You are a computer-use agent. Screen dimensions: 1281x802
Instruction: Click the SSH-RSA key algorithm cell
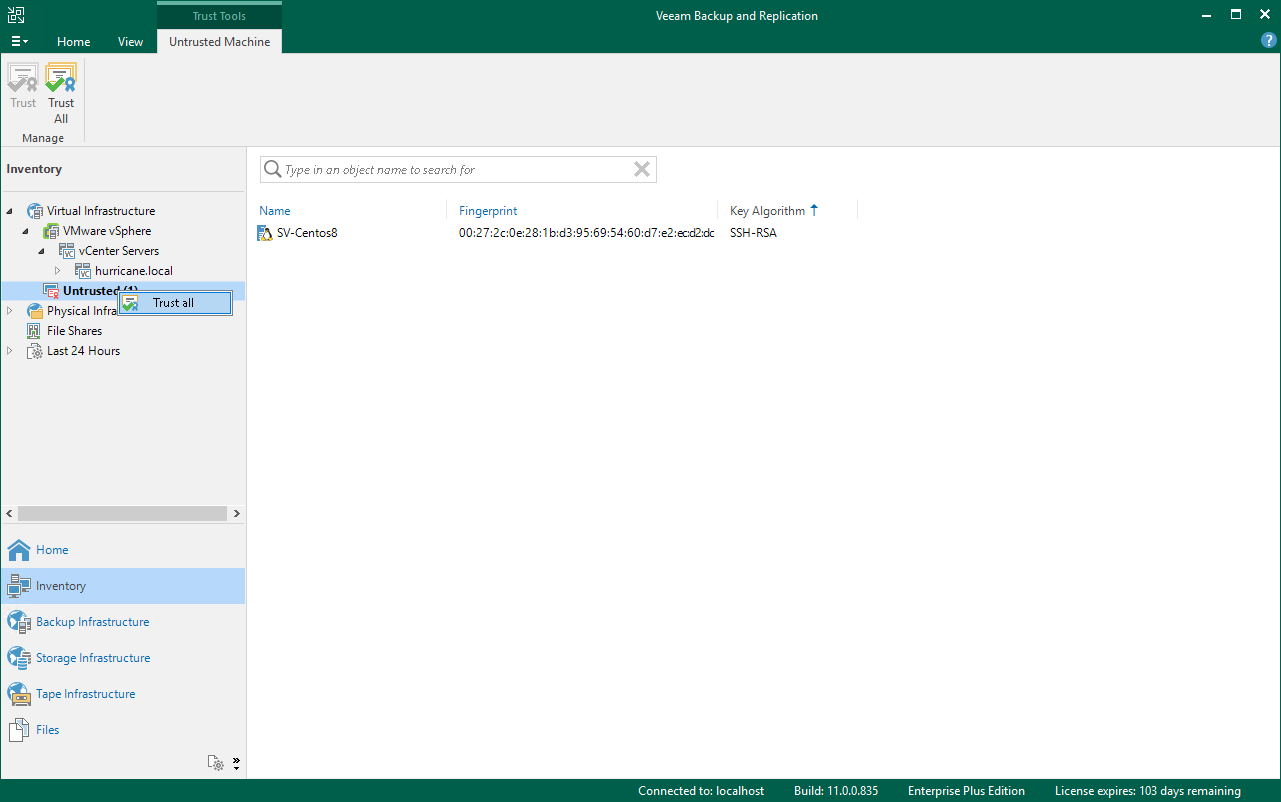tap(753, 233)
